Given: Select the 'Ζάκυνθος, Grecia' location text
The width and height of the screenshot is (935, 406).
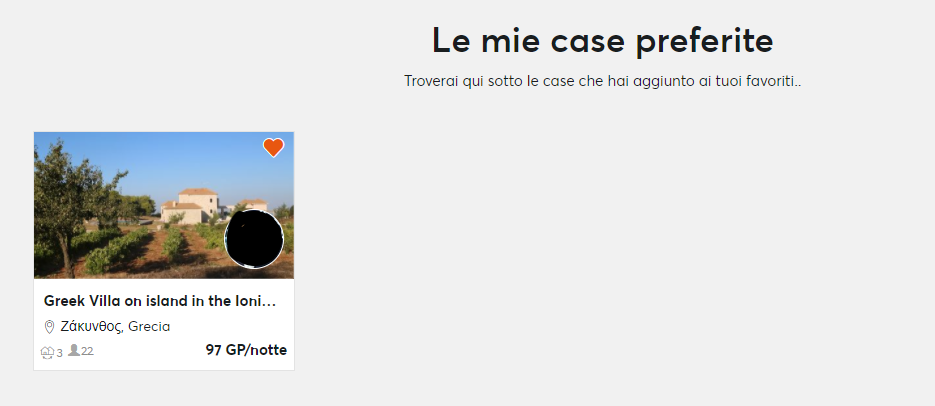Looking at the screenshot, I should (115, 327).
